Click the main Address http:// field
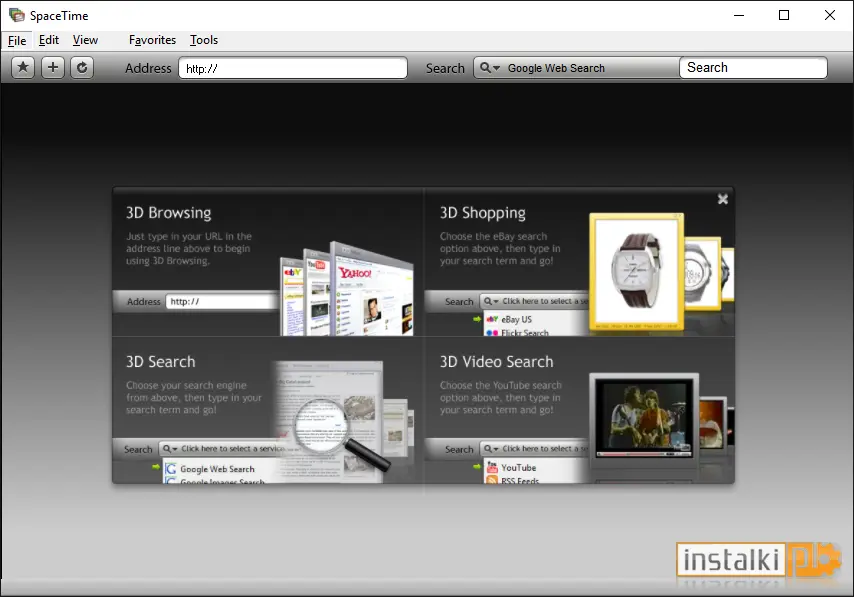The width and height of the screenshot is (854, 597). (293, 68)
